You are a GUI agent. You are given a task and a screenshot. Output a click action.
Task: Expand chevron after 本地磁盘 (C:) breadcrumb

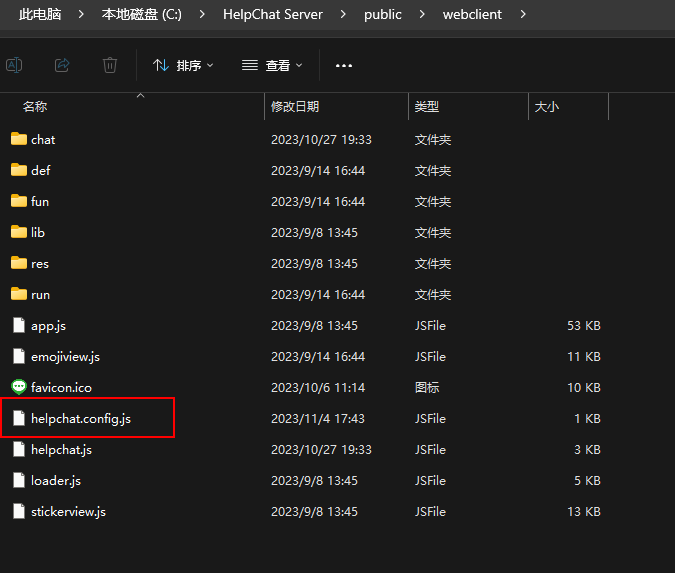click(x=202, y=15)
